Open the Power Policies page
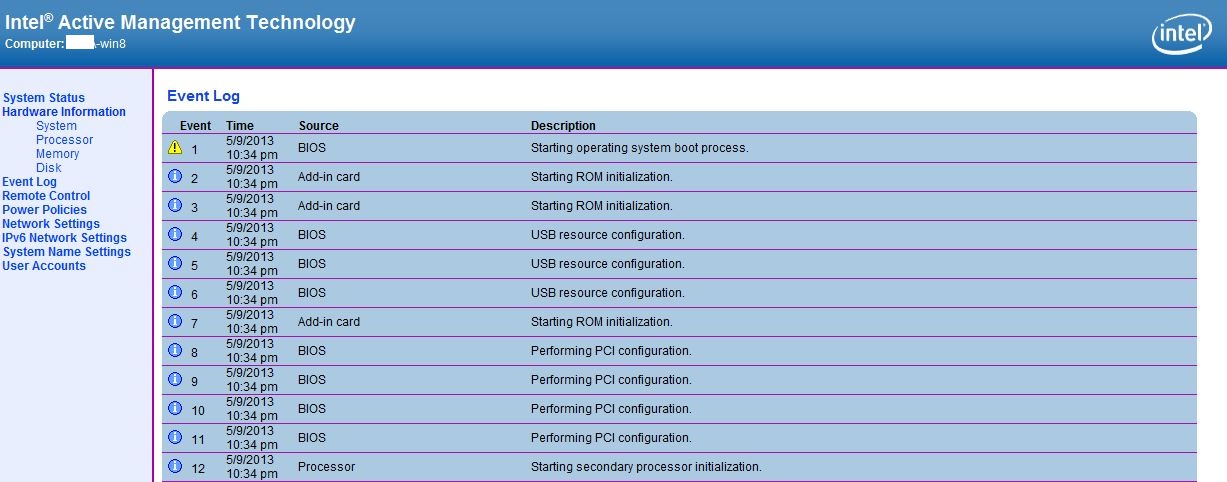Screen dimensions: 1227x482 tap(44, 210)
